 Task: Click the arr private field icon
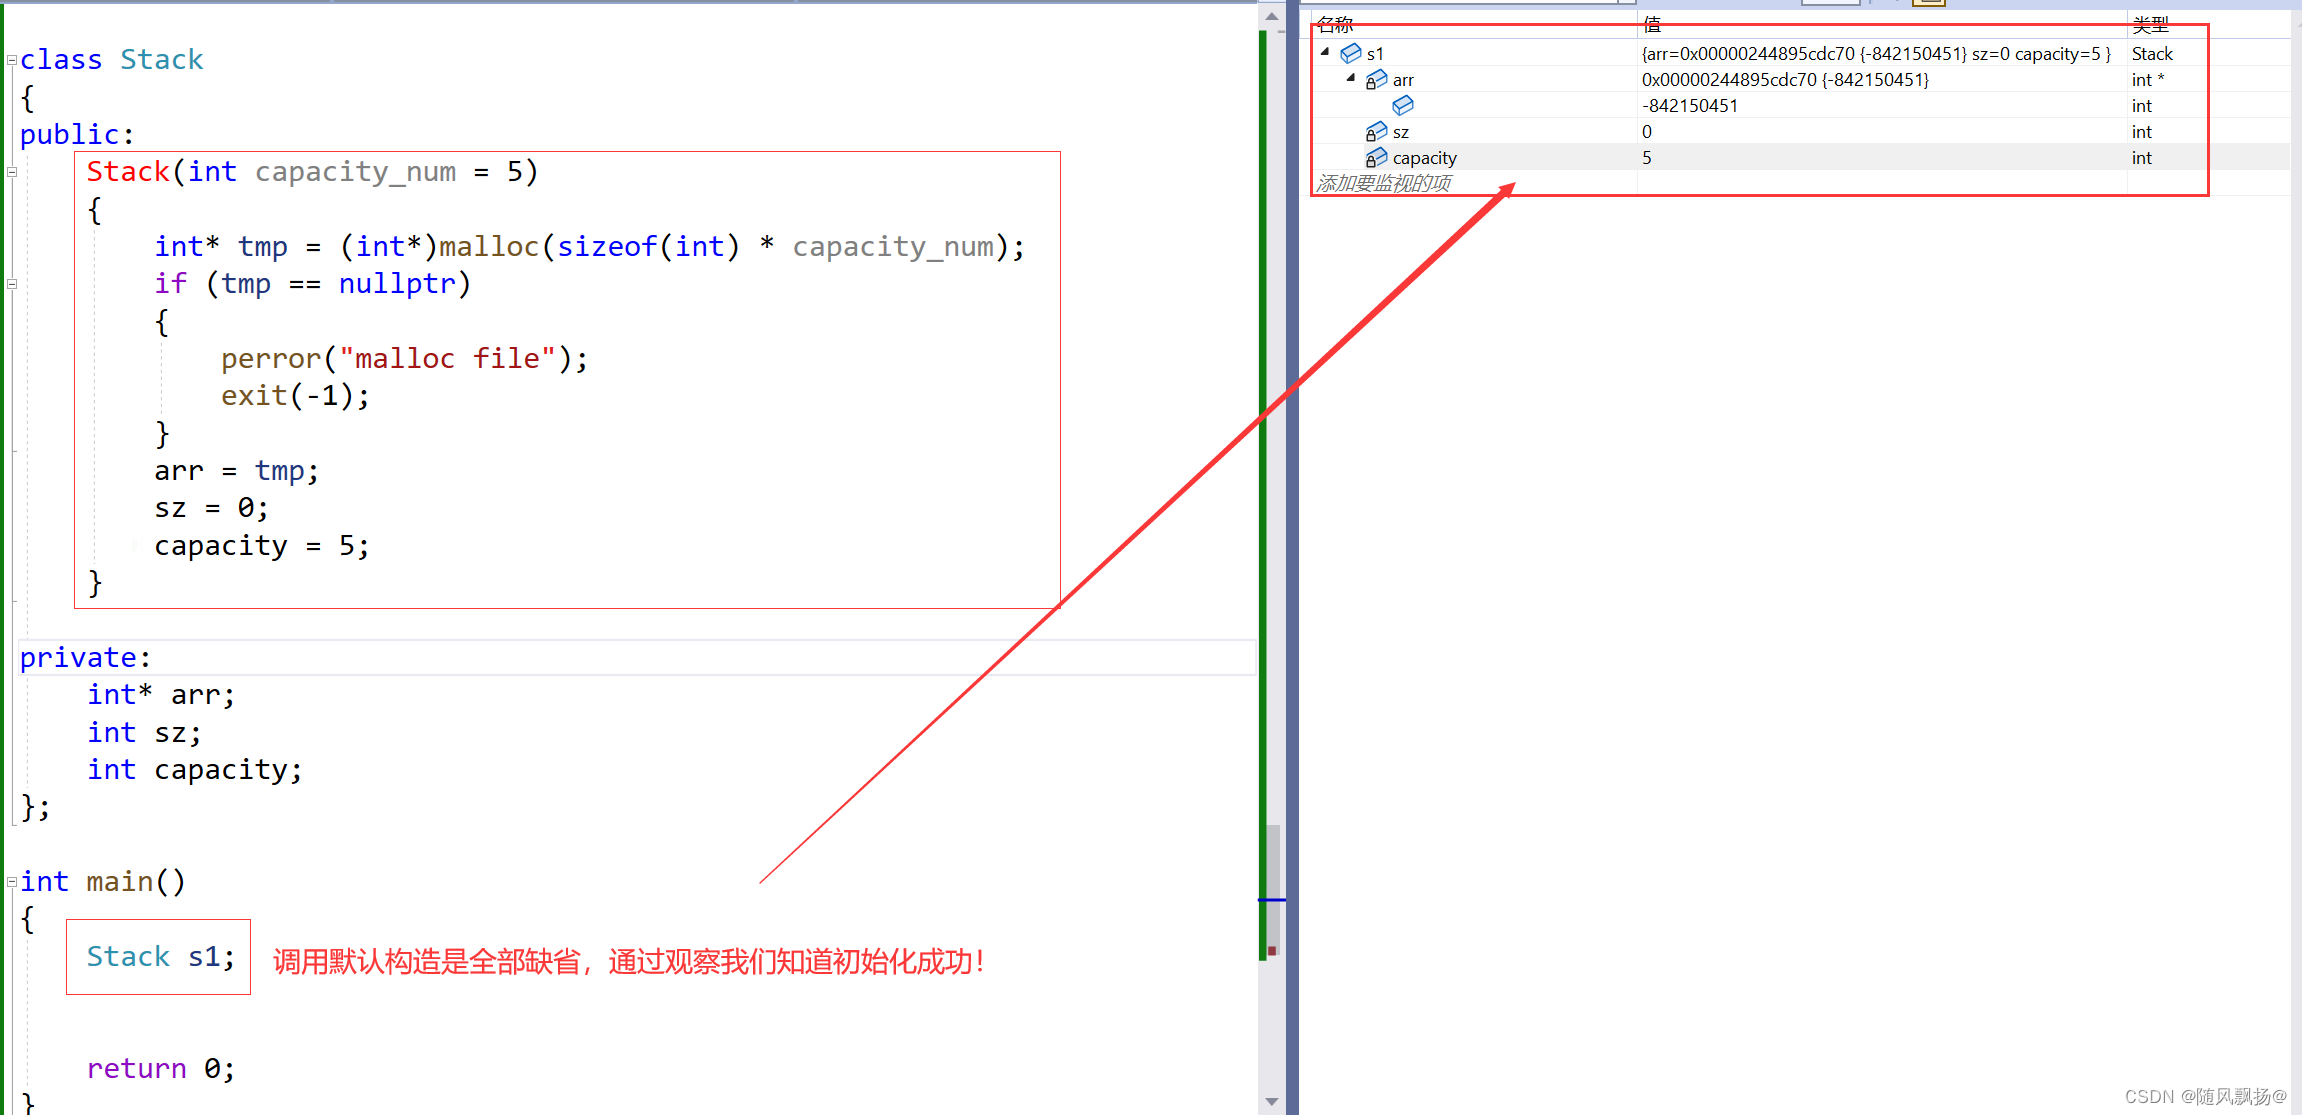tap(1376, 79)
